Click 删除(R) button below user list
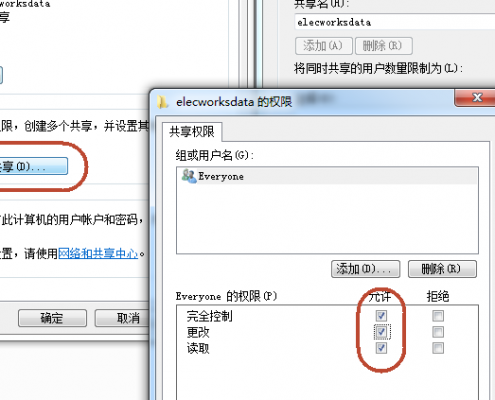Image resolution: width=495 pixels, height=400 pixels. 442,269
